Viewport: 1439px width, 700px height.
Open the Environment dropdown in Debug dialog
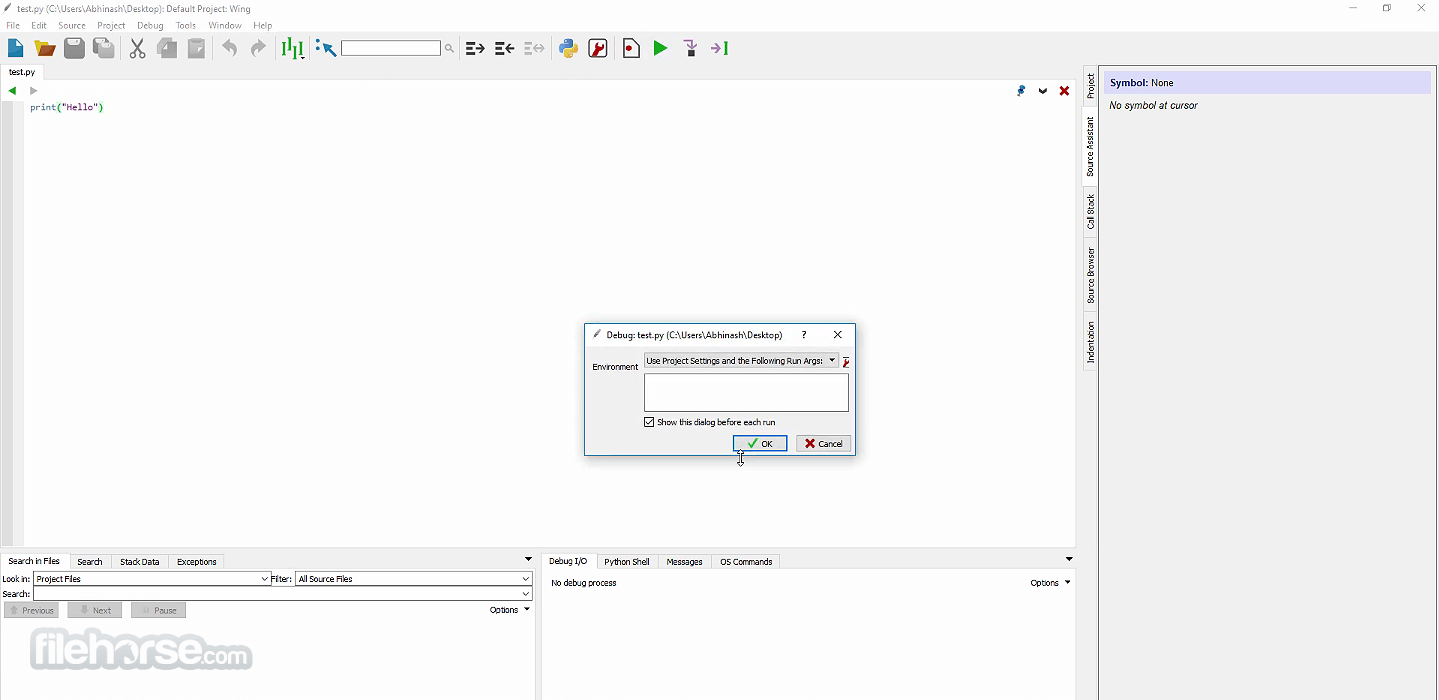pos(741,361)
